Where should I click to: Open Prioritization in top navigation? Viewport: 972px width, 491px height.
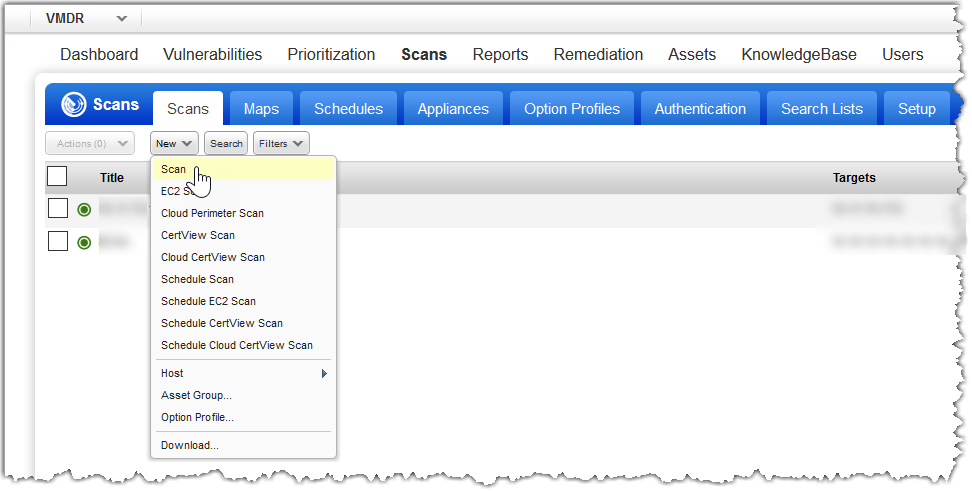[x=331, y=55]
